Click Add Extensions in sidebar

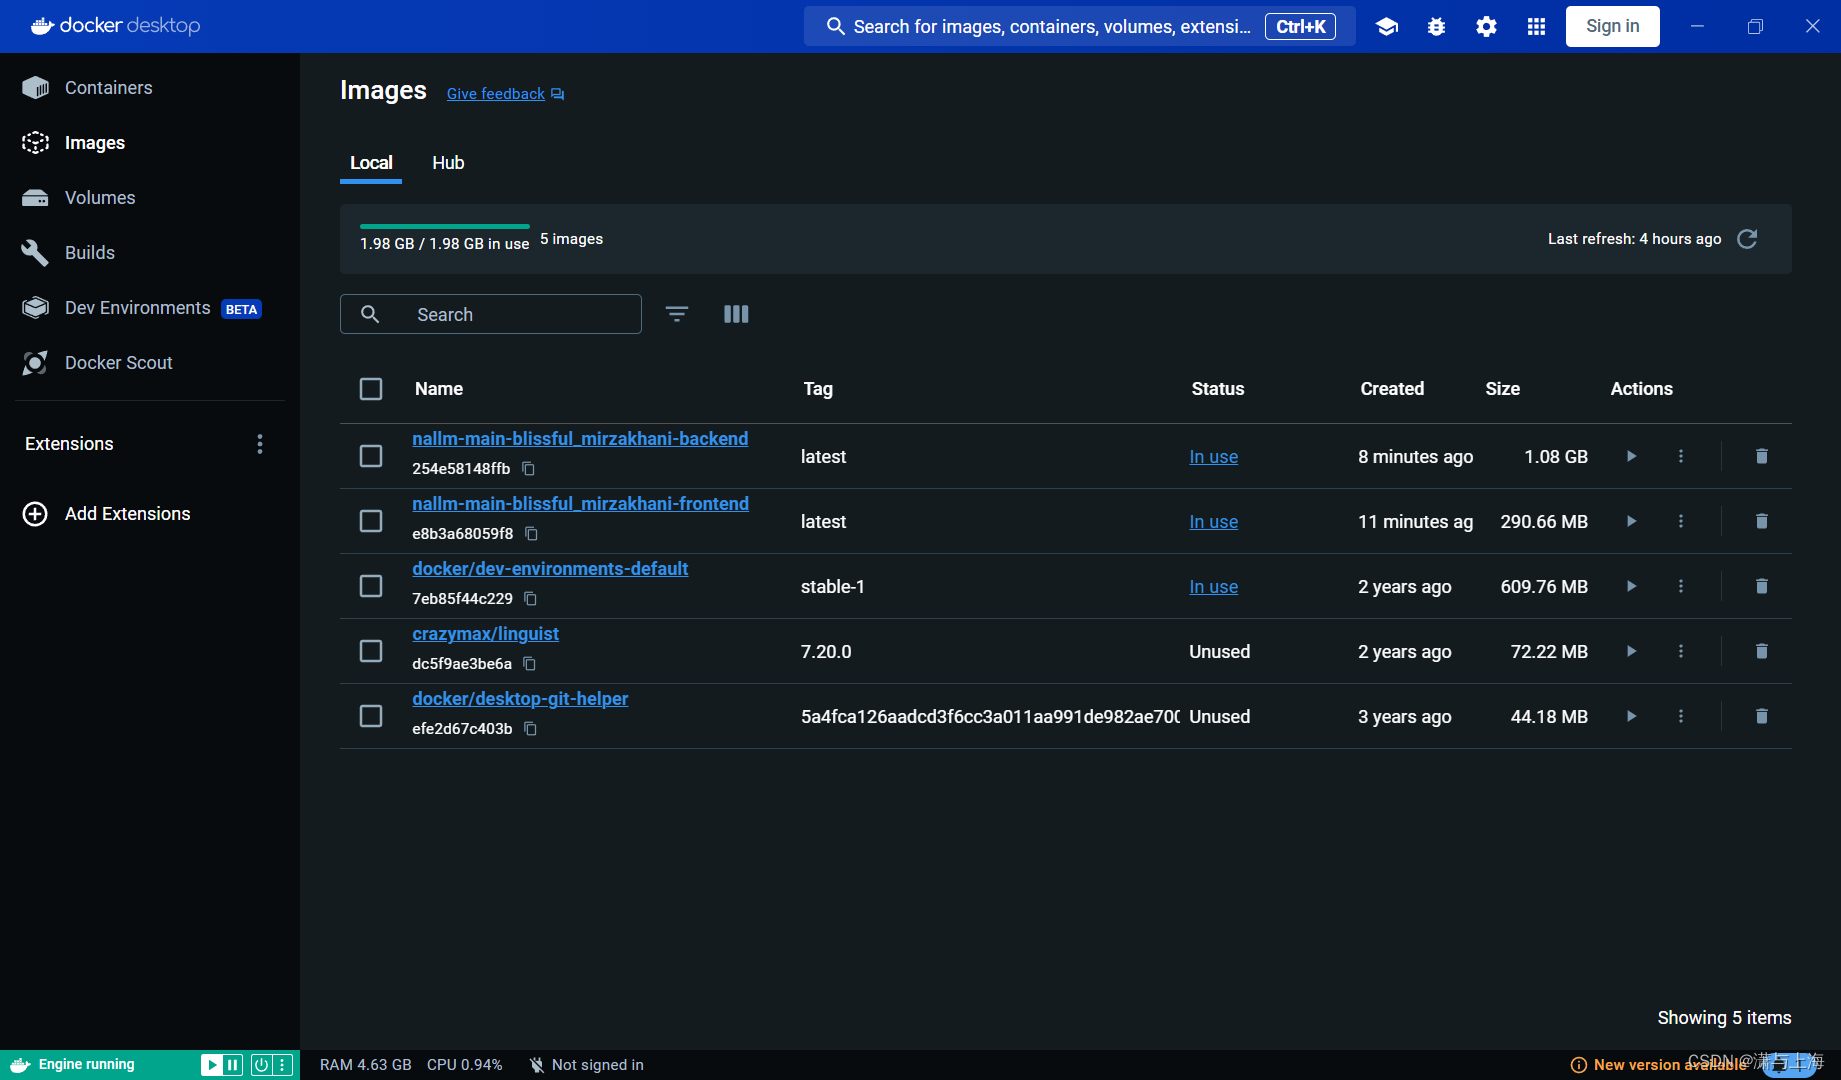click(x=107, y=514)
